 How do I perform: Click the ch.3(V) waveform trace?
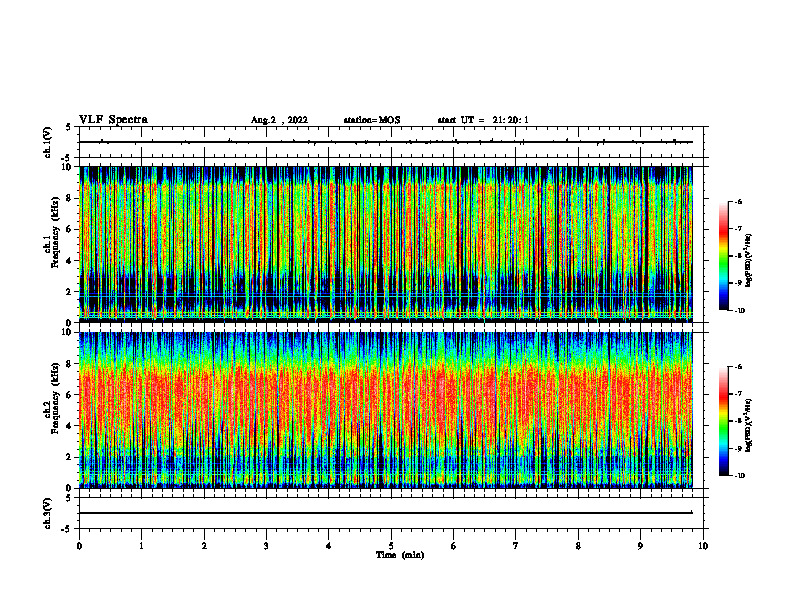[386, 513]
